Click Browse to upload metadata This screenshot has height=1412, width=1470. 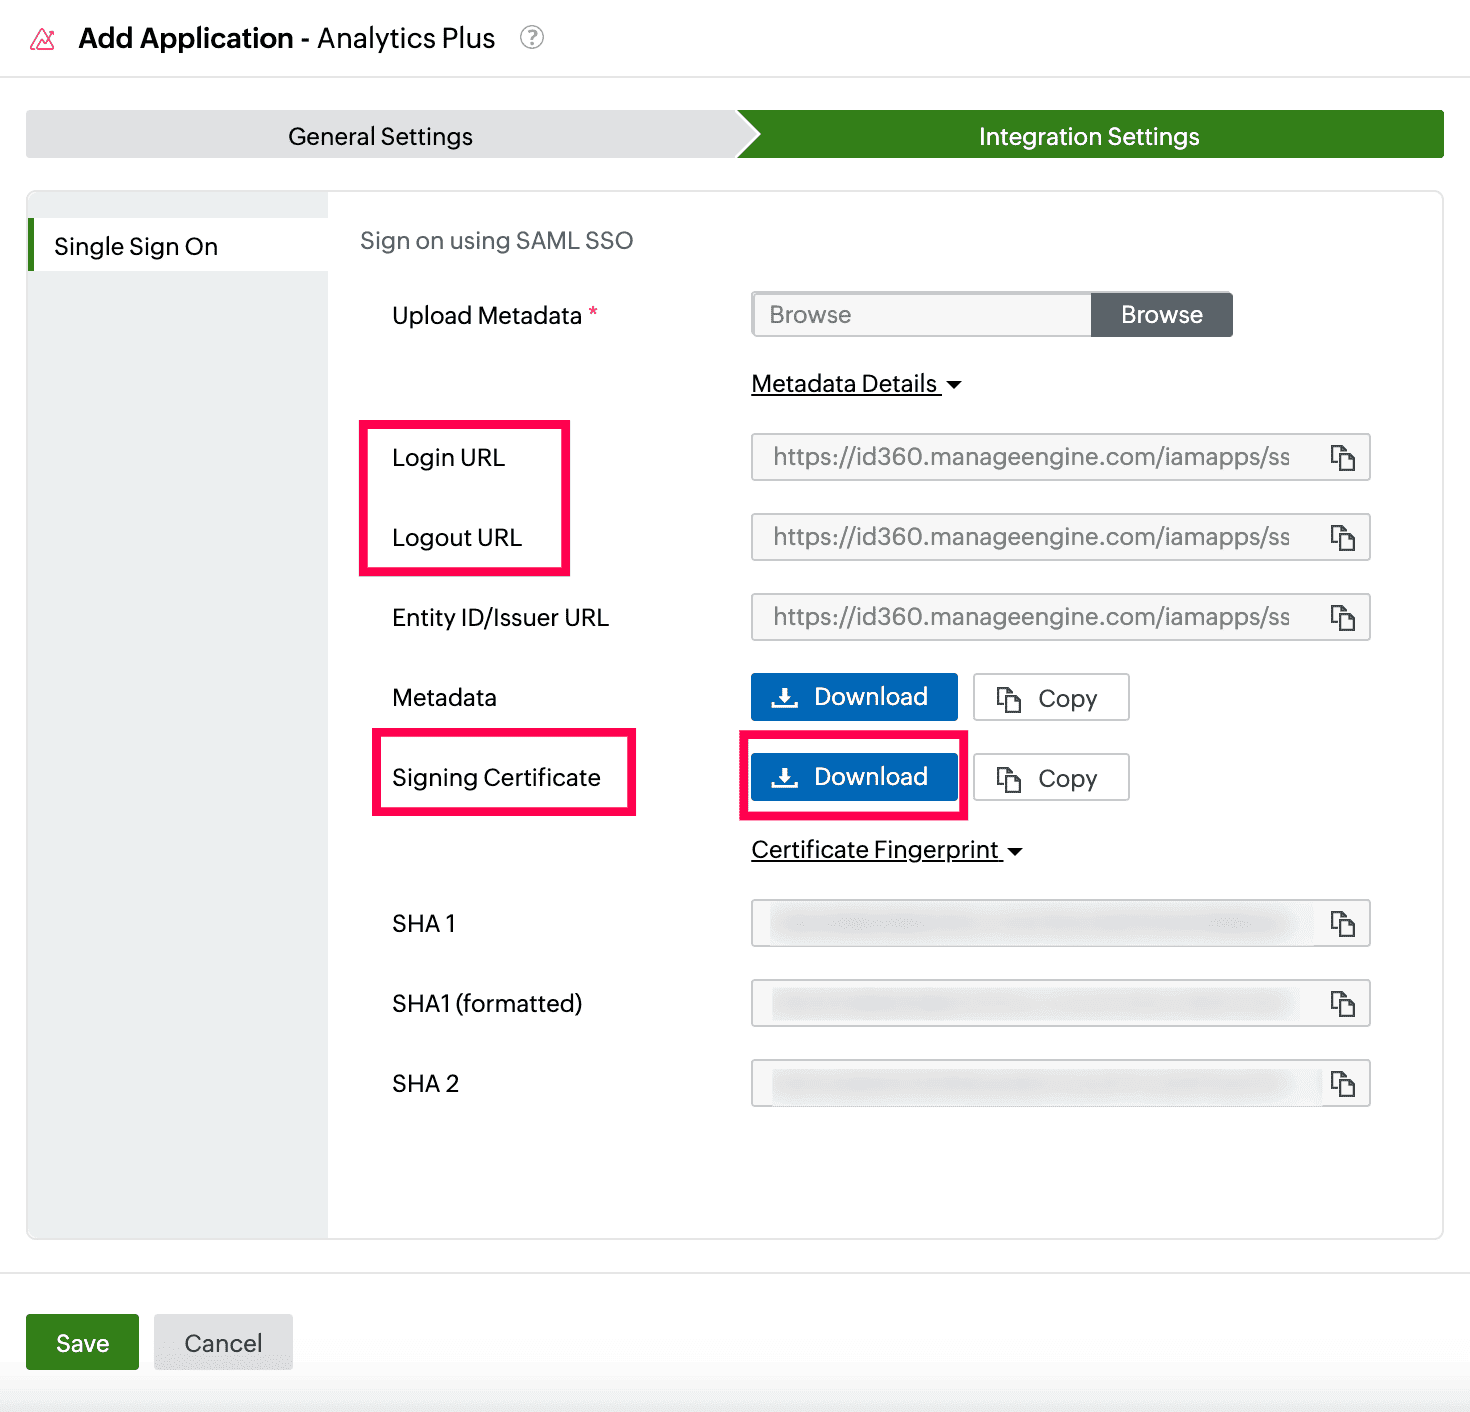pos(1161,315)
